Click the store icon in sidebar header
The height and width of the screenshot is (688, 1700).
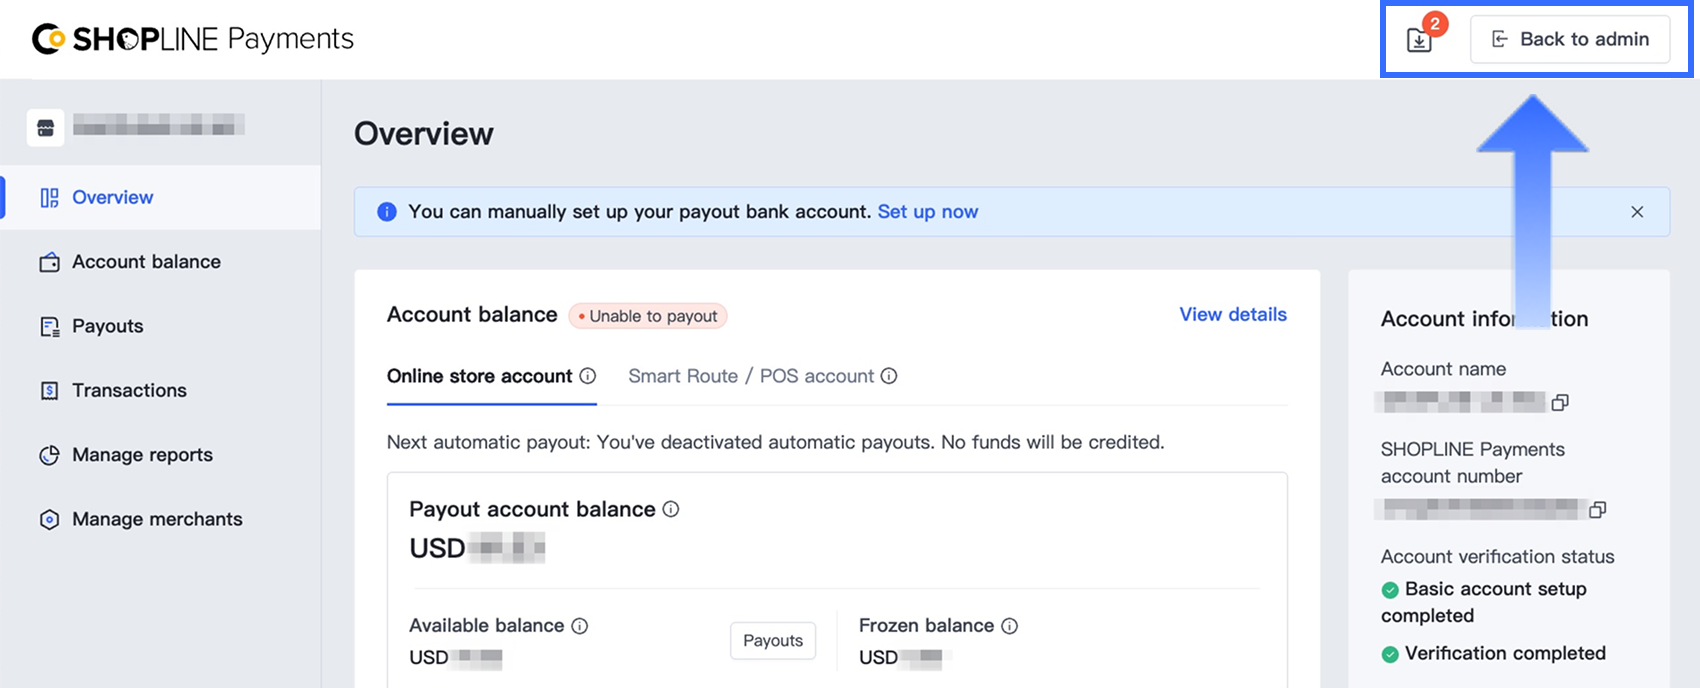tap(46, 128)
